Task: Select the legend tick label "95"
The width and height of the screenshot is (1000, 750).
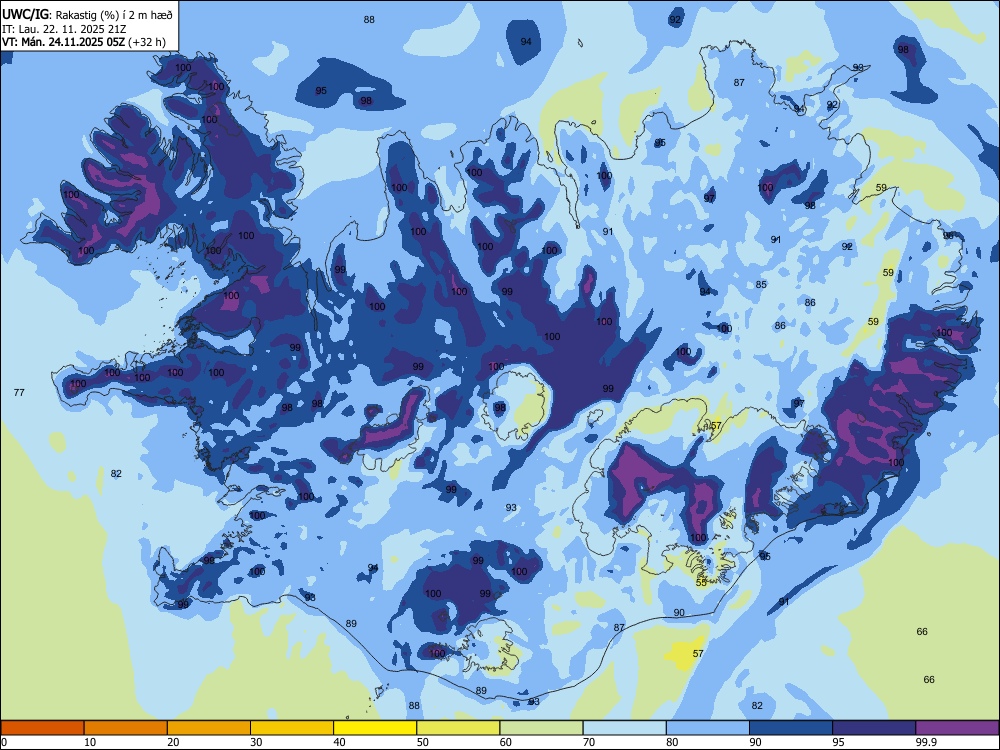Action: (839, 742)
